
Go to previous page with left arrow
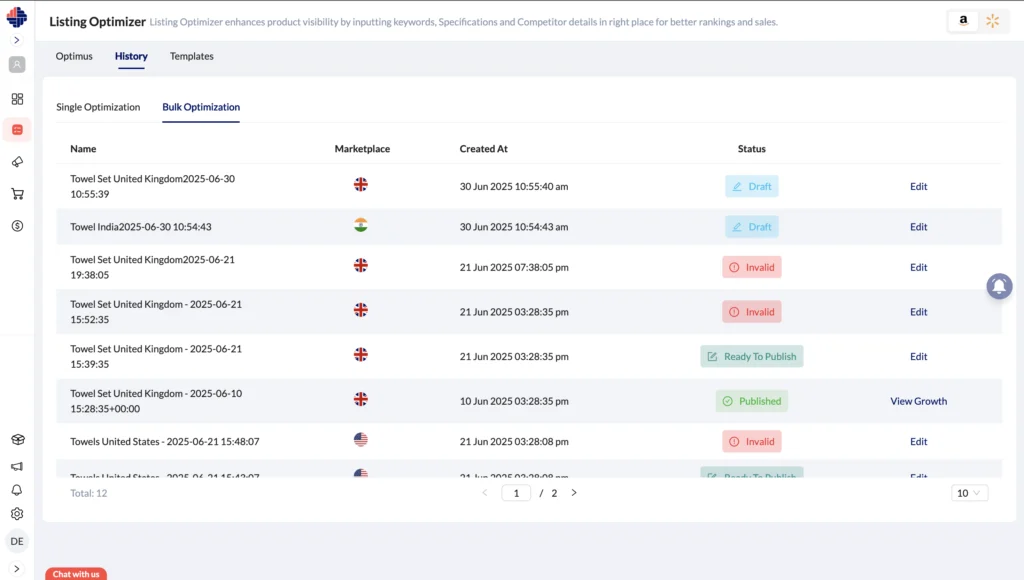(485, 492)
